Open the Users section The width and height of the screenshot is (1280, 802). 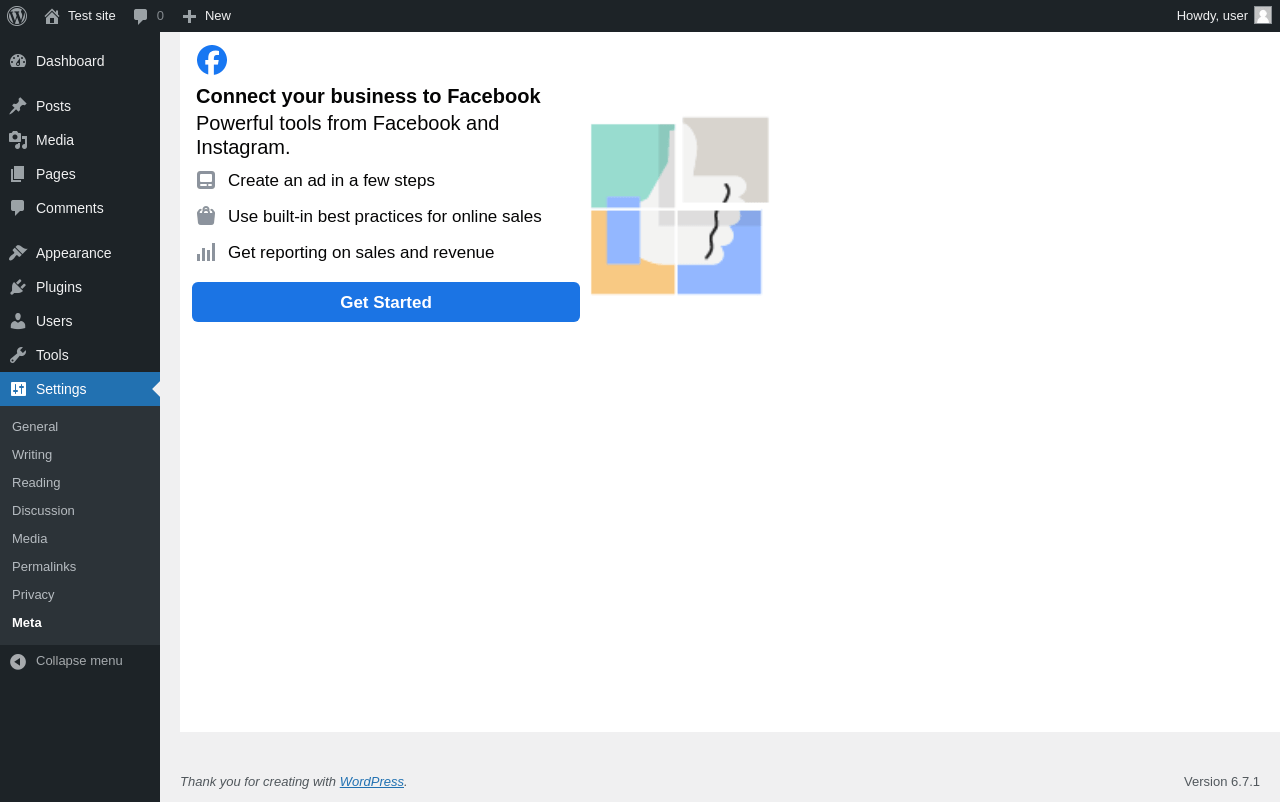point(80,321)
